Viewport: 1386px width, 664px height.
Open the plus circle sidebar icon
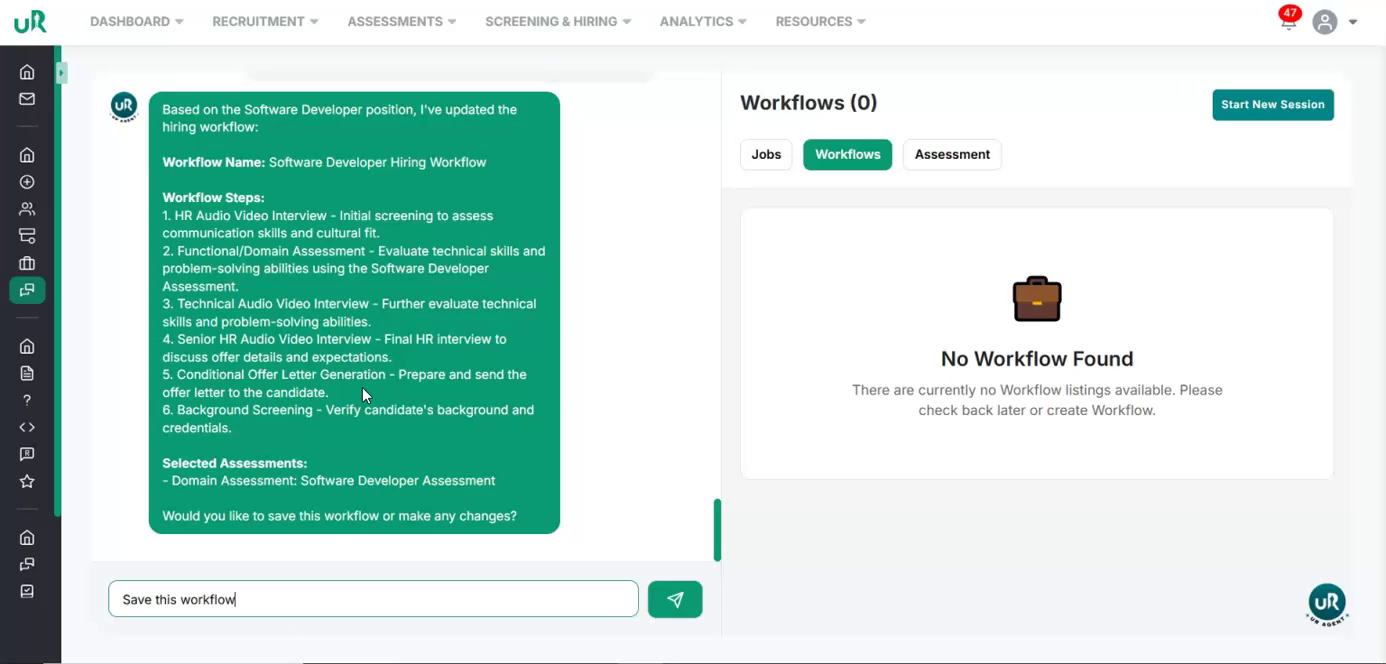[x=27, y=182]
